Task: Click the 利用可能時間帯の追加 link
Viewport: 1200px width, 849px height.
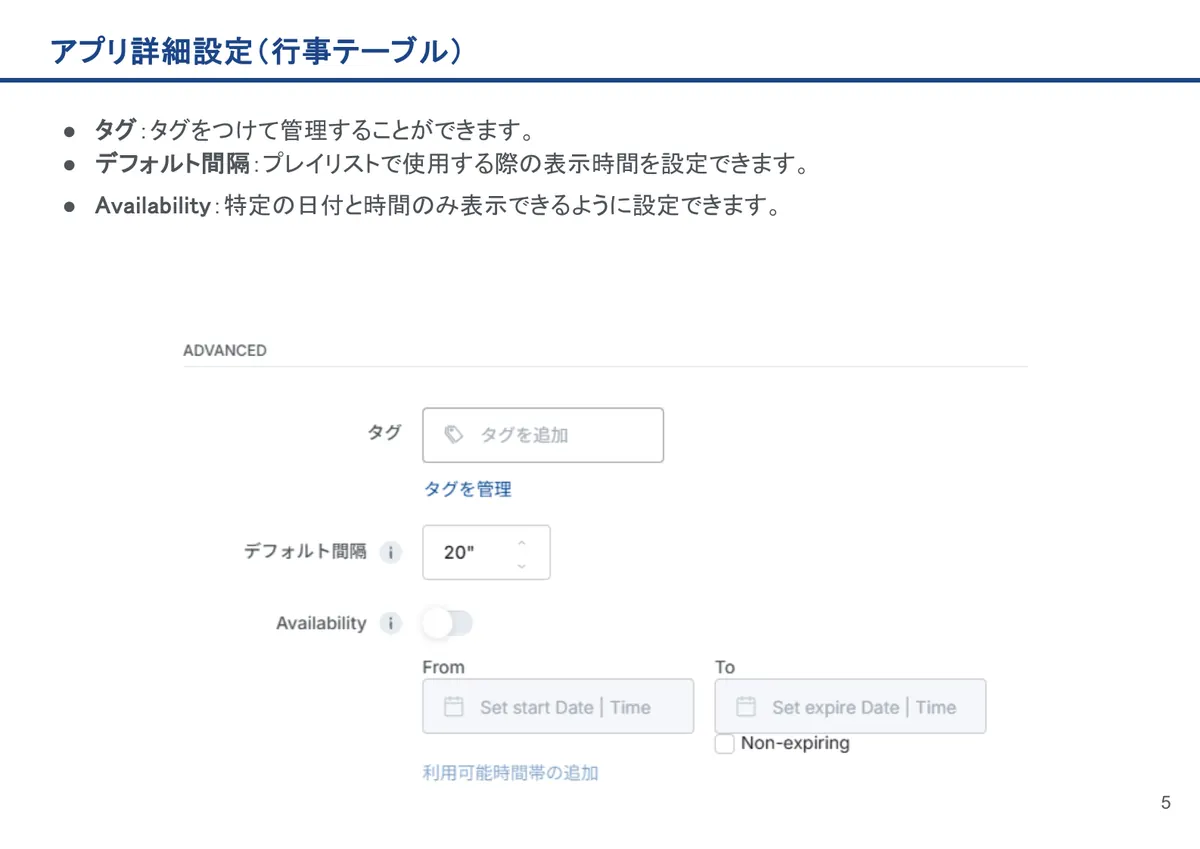Action: click(x=511, y=773)
